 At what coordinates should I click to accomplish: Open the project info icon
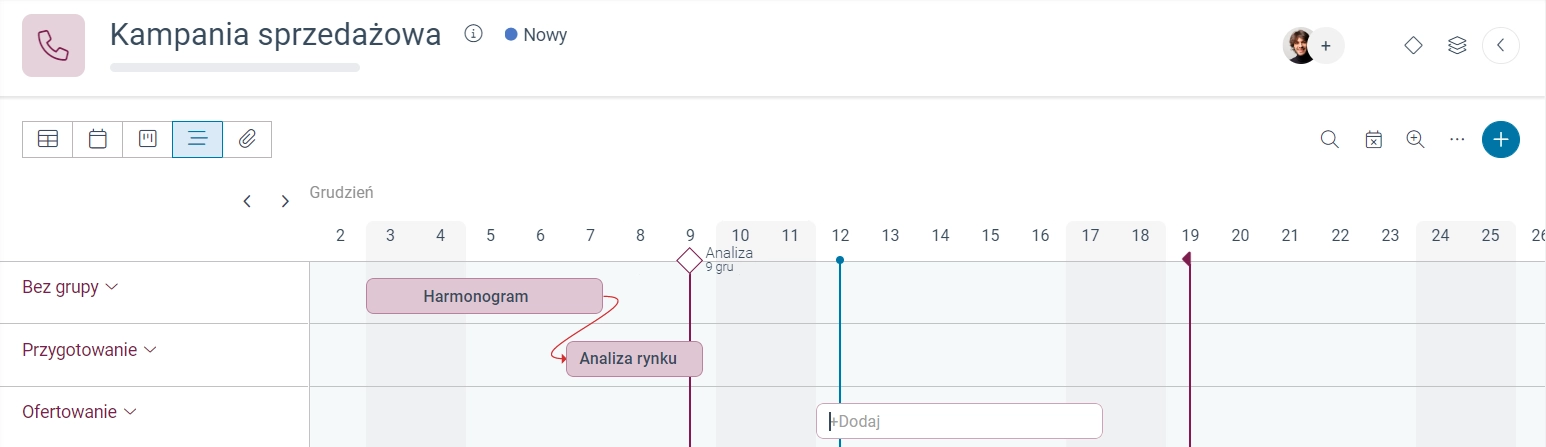[474, 34]
